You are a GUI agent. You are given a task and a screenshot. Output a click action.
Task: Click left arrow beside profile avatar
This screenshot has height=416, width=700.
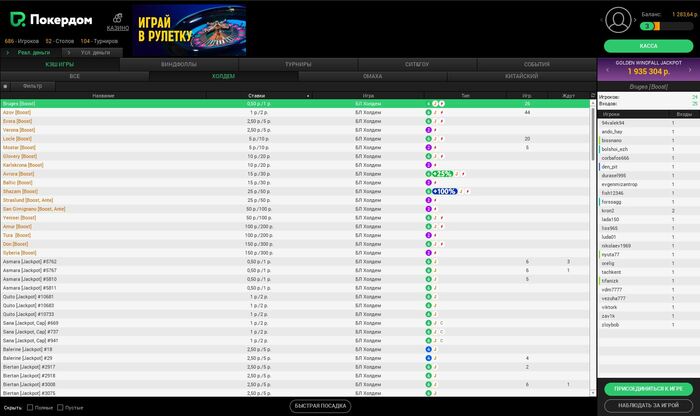(x=601, y=20)
